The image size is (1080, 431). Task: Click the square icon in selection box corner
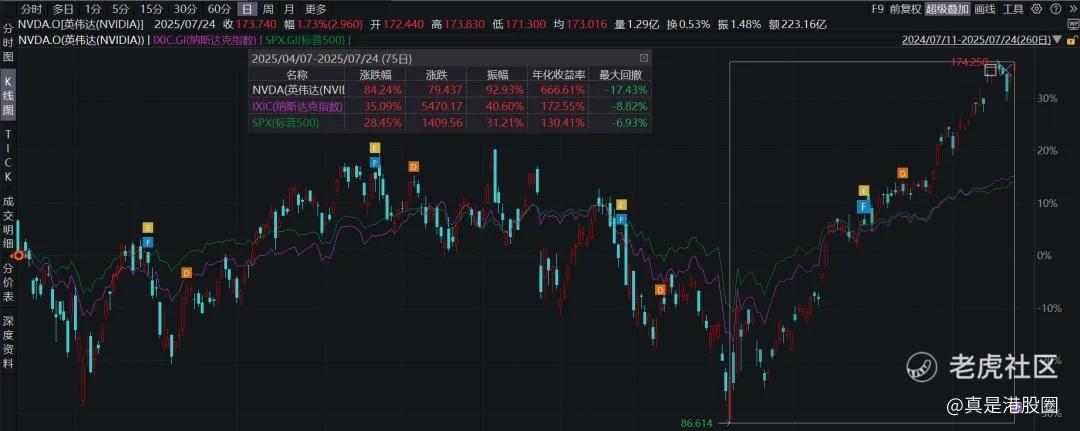[x=990, y=69]
